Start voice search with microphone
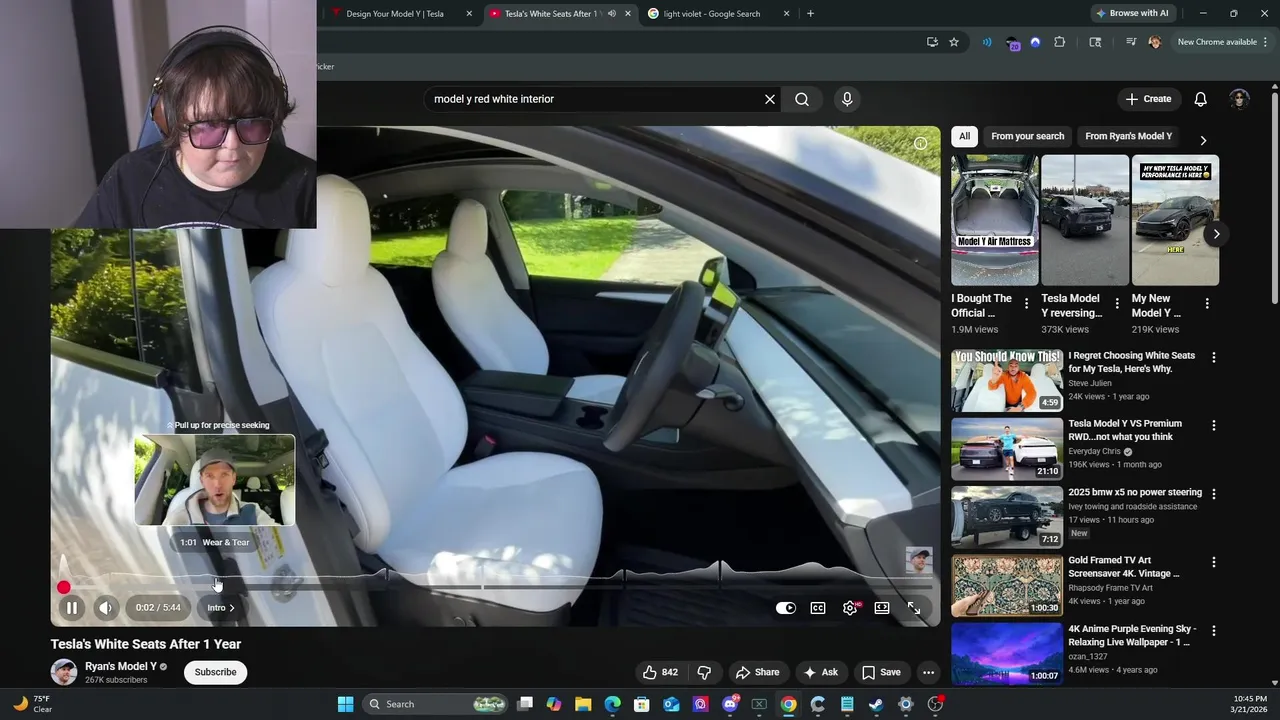Image resolution: width=1280 pixels, height=720 pixels. (847, 99)
